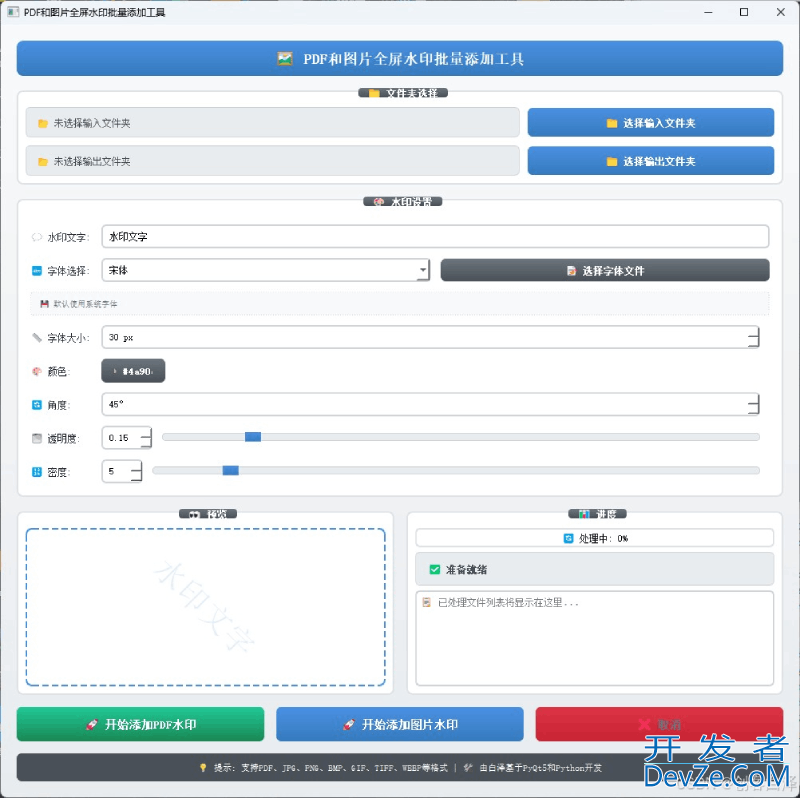This screenshot has height=798, width=800.
Task: Open the 宋体 font selection dropdown
Action: (423, 270)
